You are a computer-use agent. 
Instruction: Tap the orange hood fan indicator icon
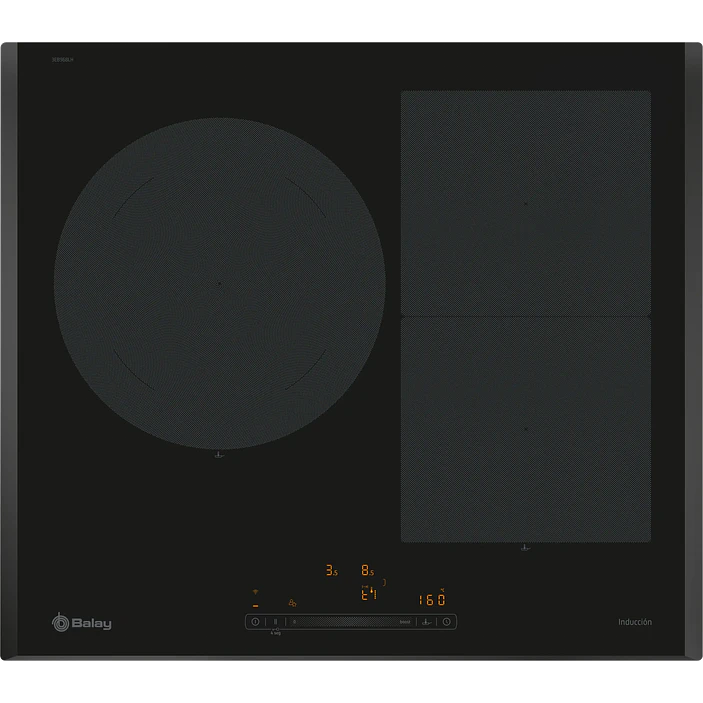tap(292, 603)
